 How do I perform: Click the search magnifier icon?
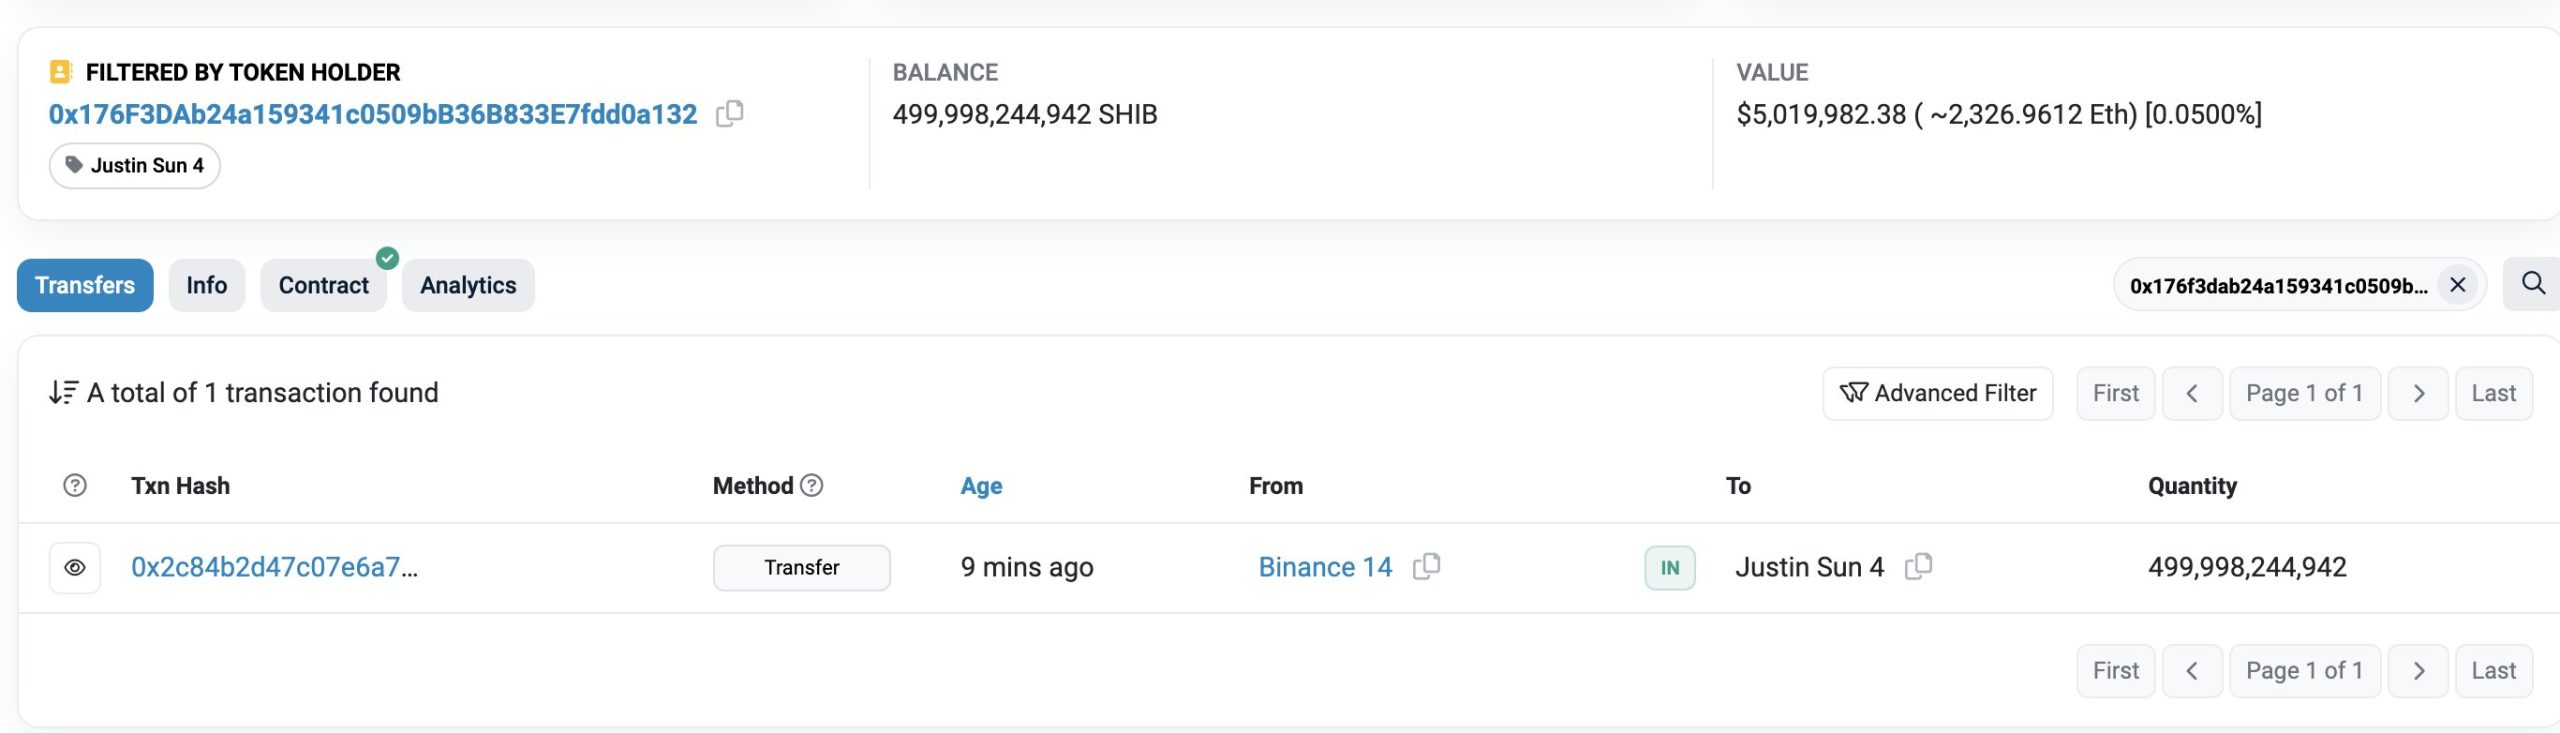2532,284
